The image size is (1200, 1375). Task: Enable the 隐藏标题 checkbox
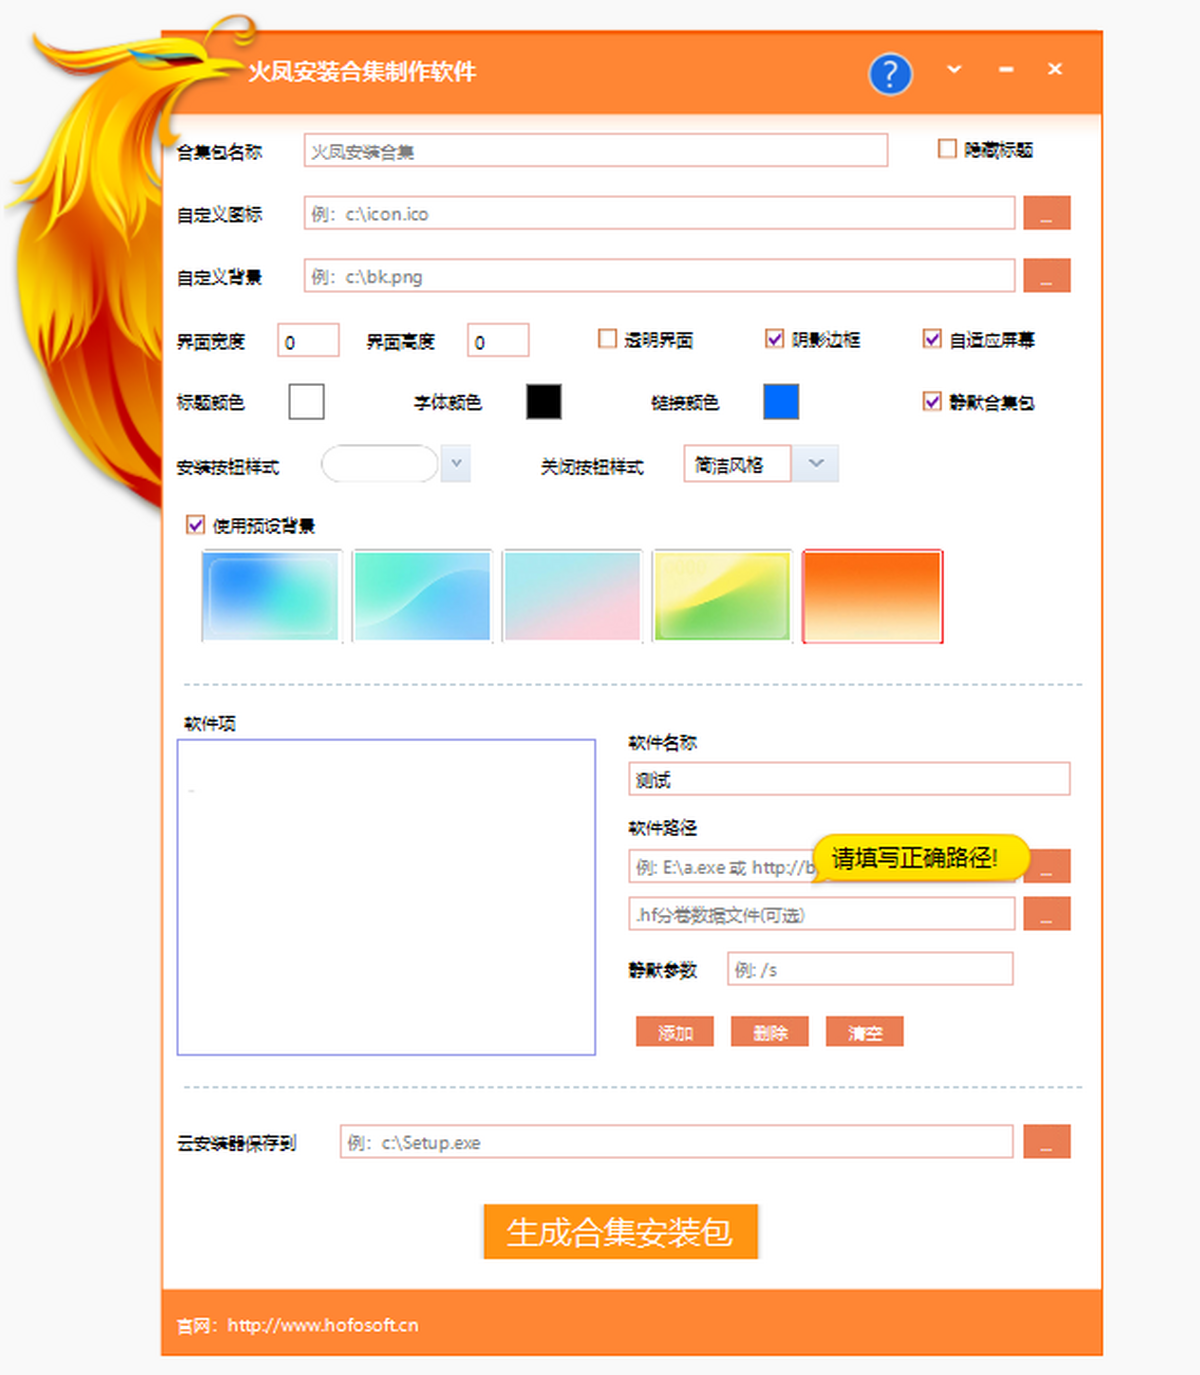(947, 149)
